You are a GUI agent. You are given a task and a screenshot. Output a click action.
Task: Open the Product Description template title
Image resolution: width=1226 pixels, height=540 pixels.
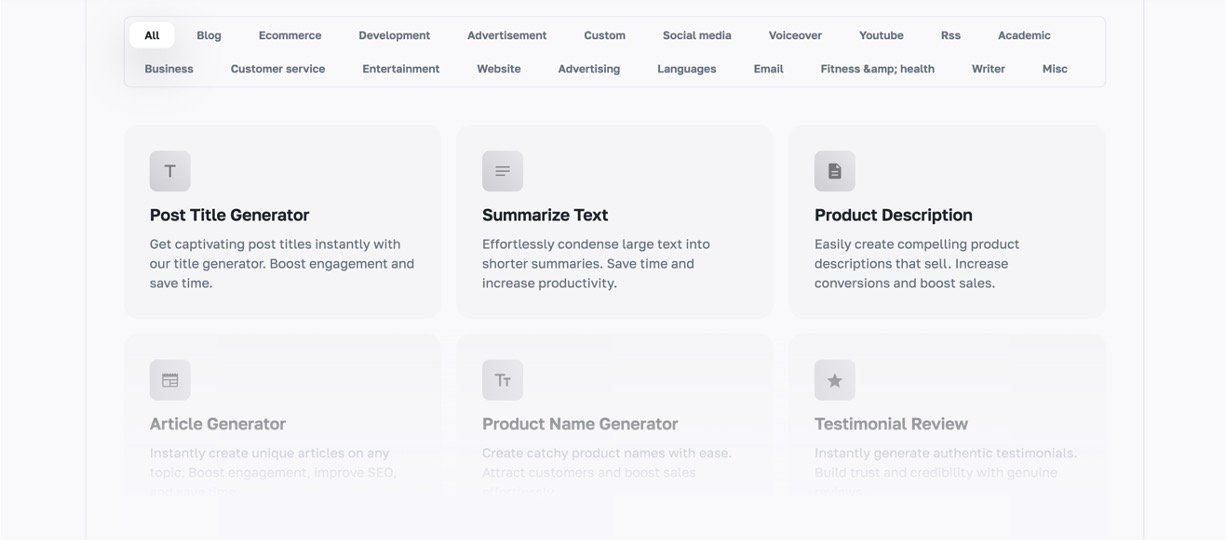coord(893,215)
